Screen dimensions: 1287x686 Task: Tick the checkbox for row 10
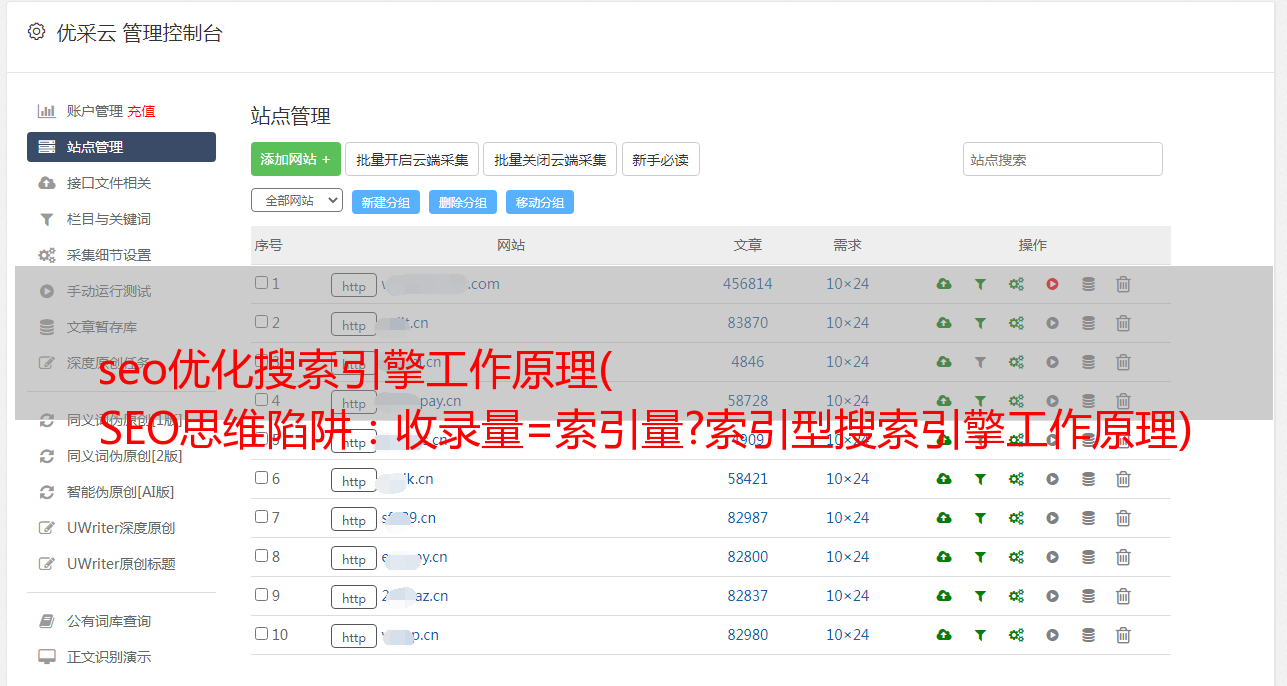pos(261,634)
